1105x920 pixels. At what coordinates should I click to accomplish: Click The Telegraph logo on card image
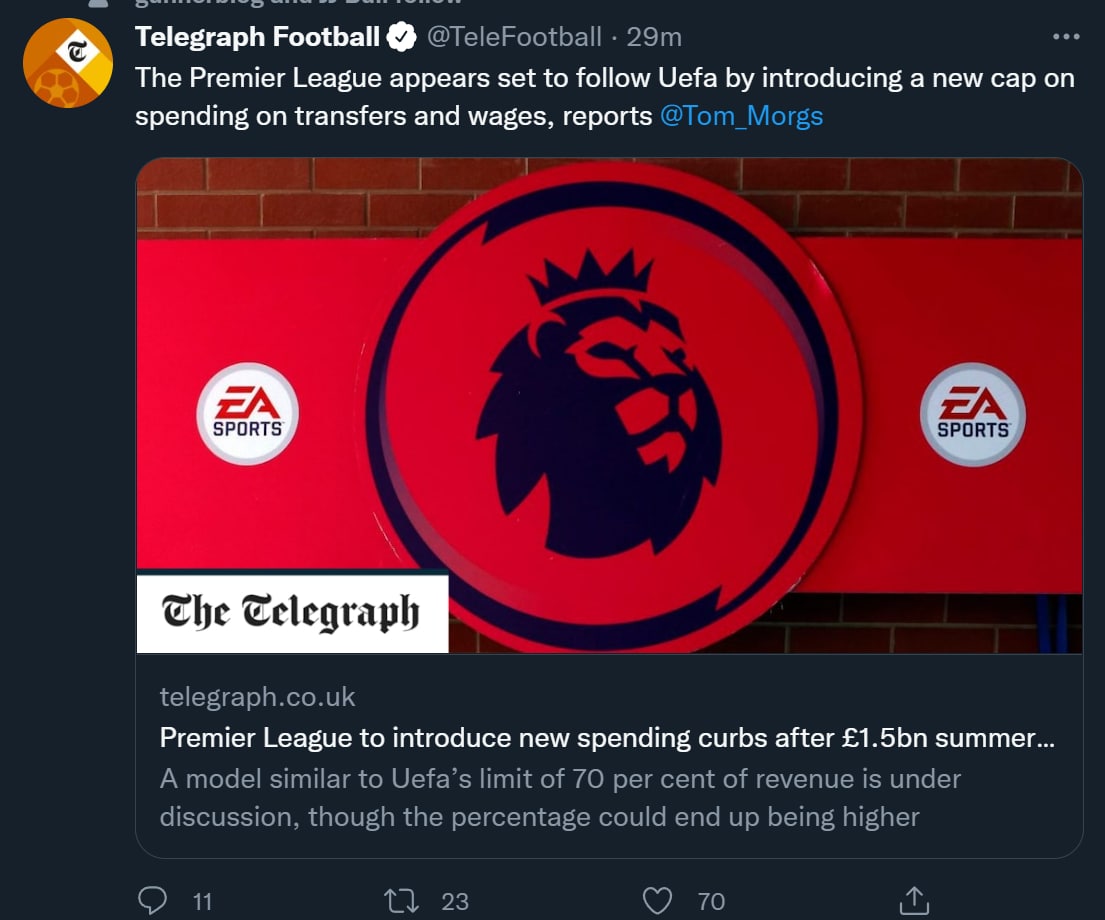pos(291,611)
